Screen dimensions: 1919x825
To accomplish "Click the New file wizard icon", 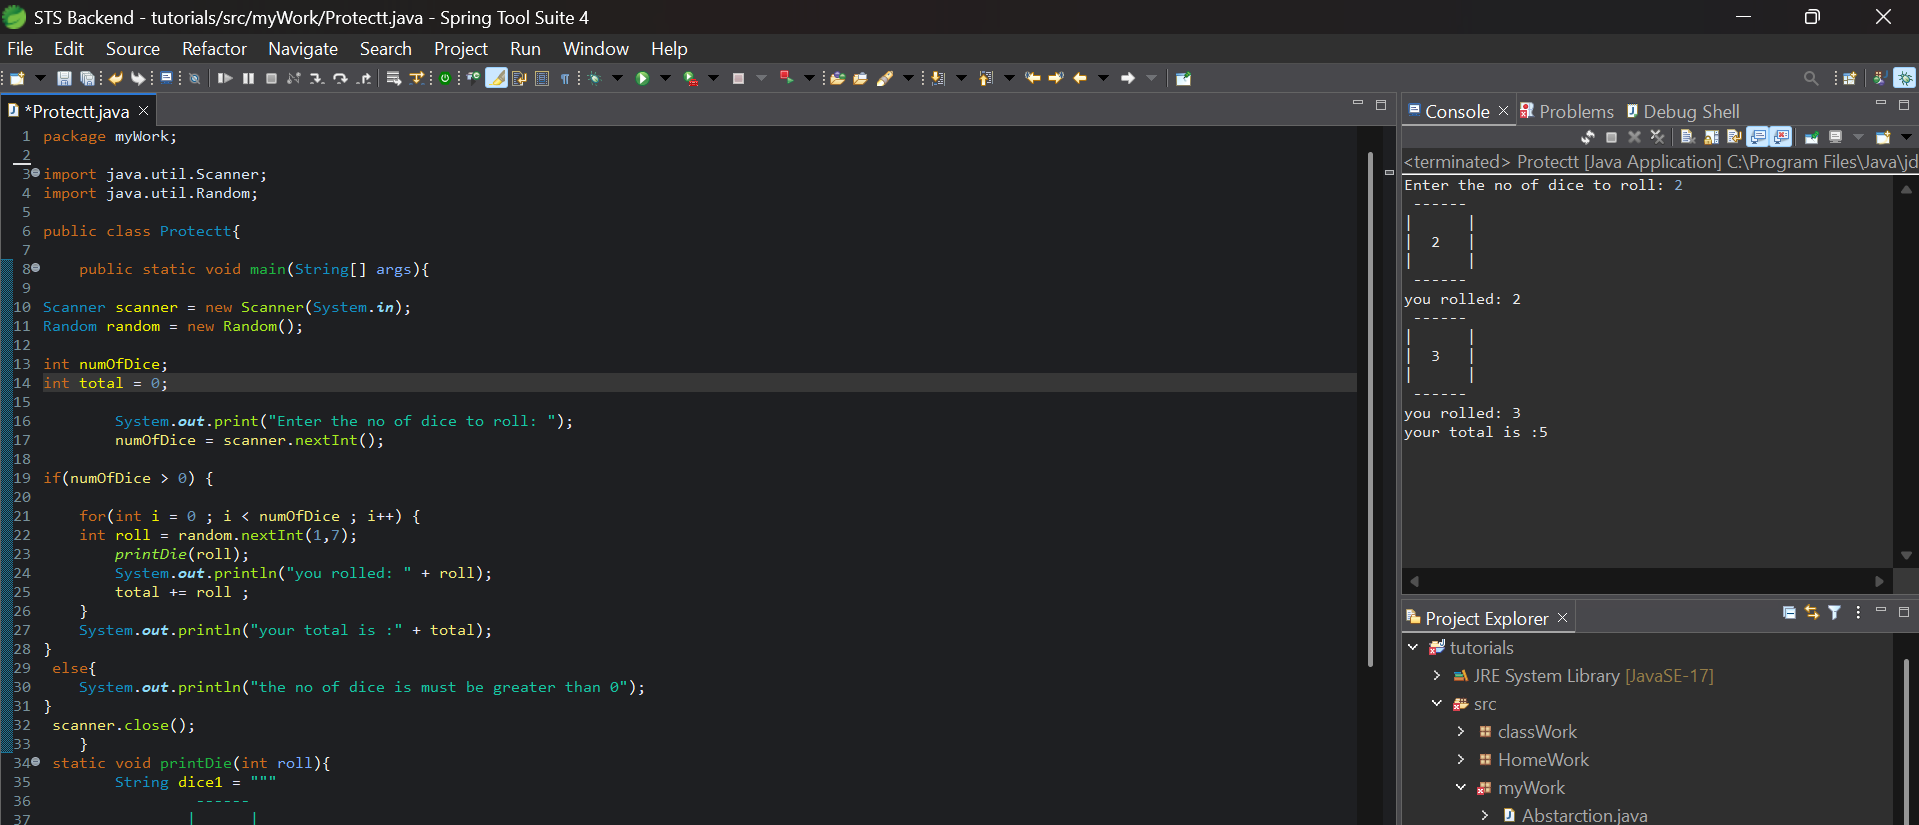I will click(17, 78).
